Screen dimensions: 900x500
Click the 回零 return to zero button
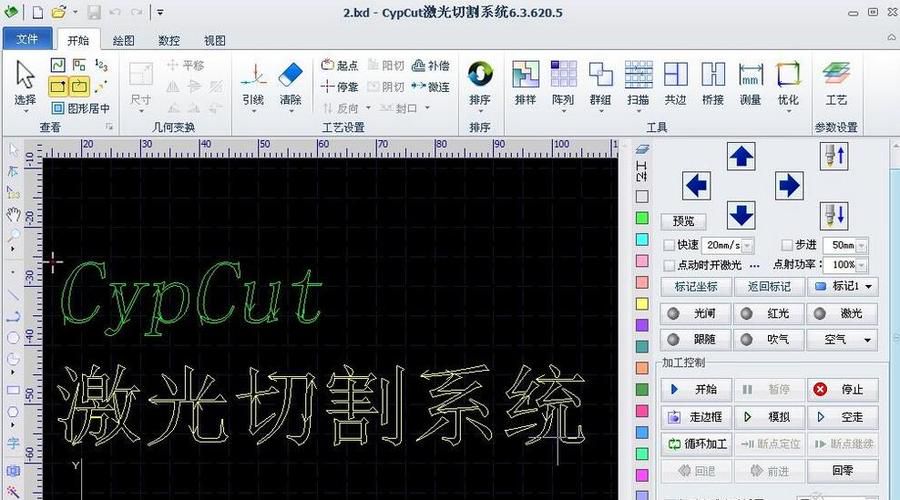click(x=843, y=471)
